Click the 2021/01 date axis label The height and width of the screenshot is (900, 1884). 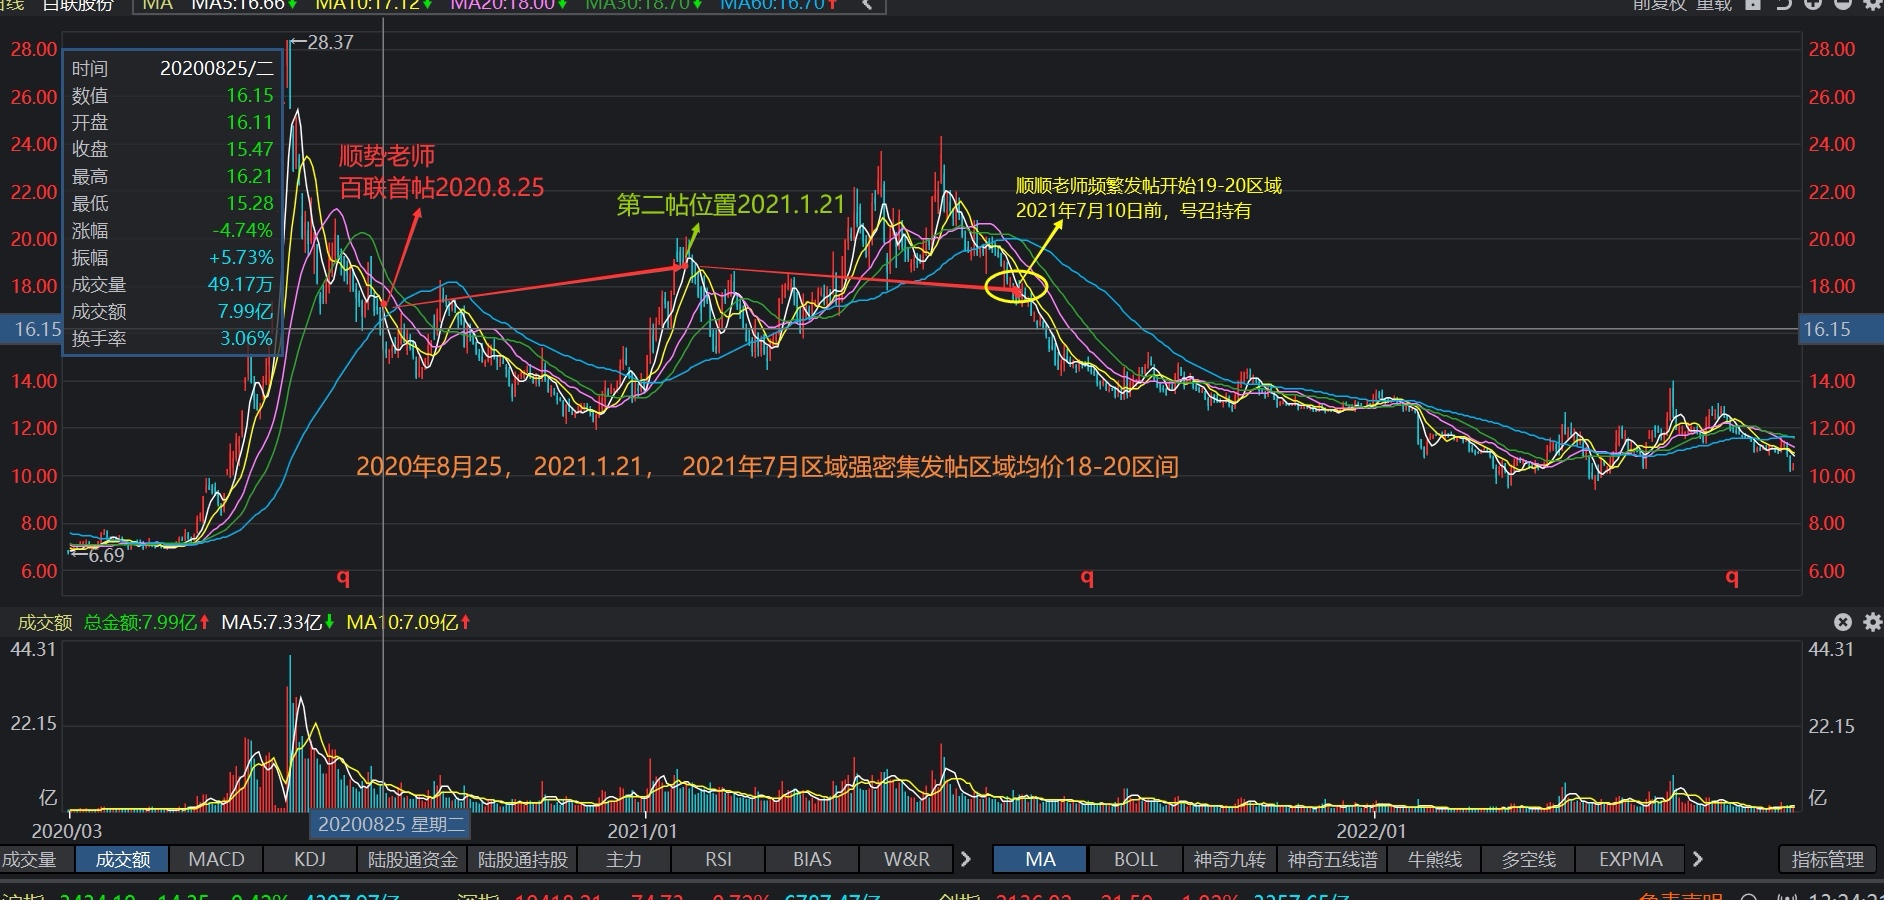tap(642, 831)
